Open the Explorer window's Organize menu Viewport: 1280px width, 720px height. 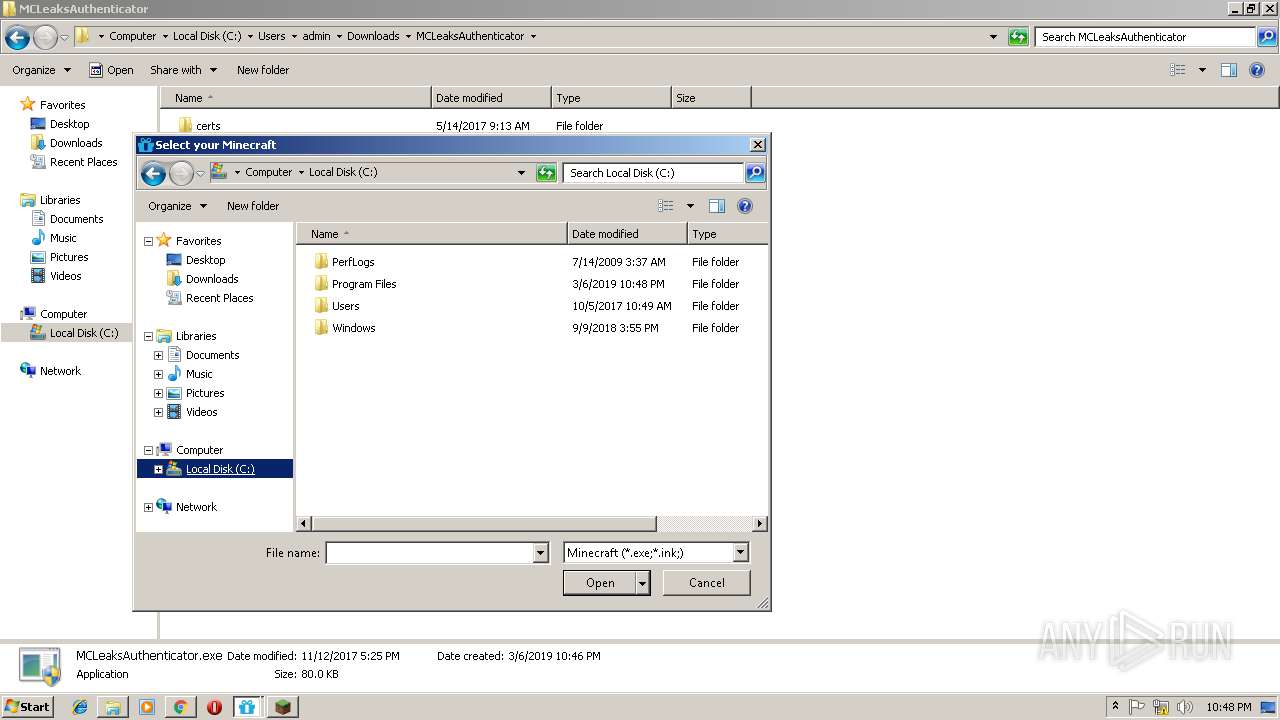[x=41, y=70]
